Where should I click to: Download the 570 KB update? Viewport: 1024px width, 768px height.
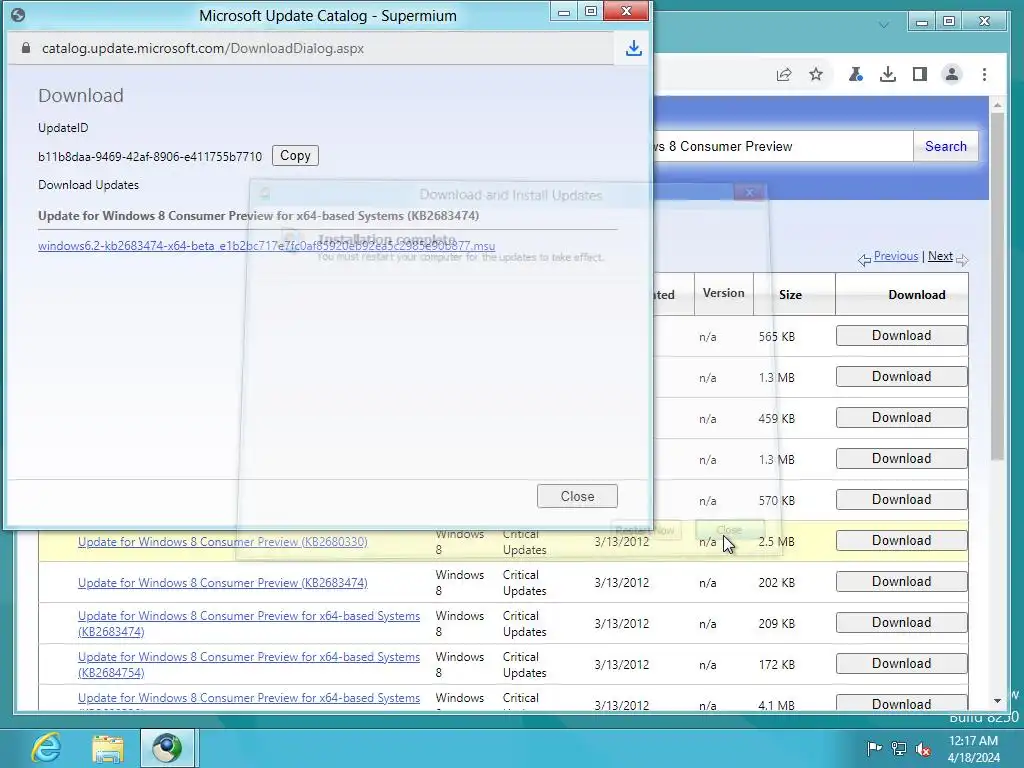tap(902, 500)
